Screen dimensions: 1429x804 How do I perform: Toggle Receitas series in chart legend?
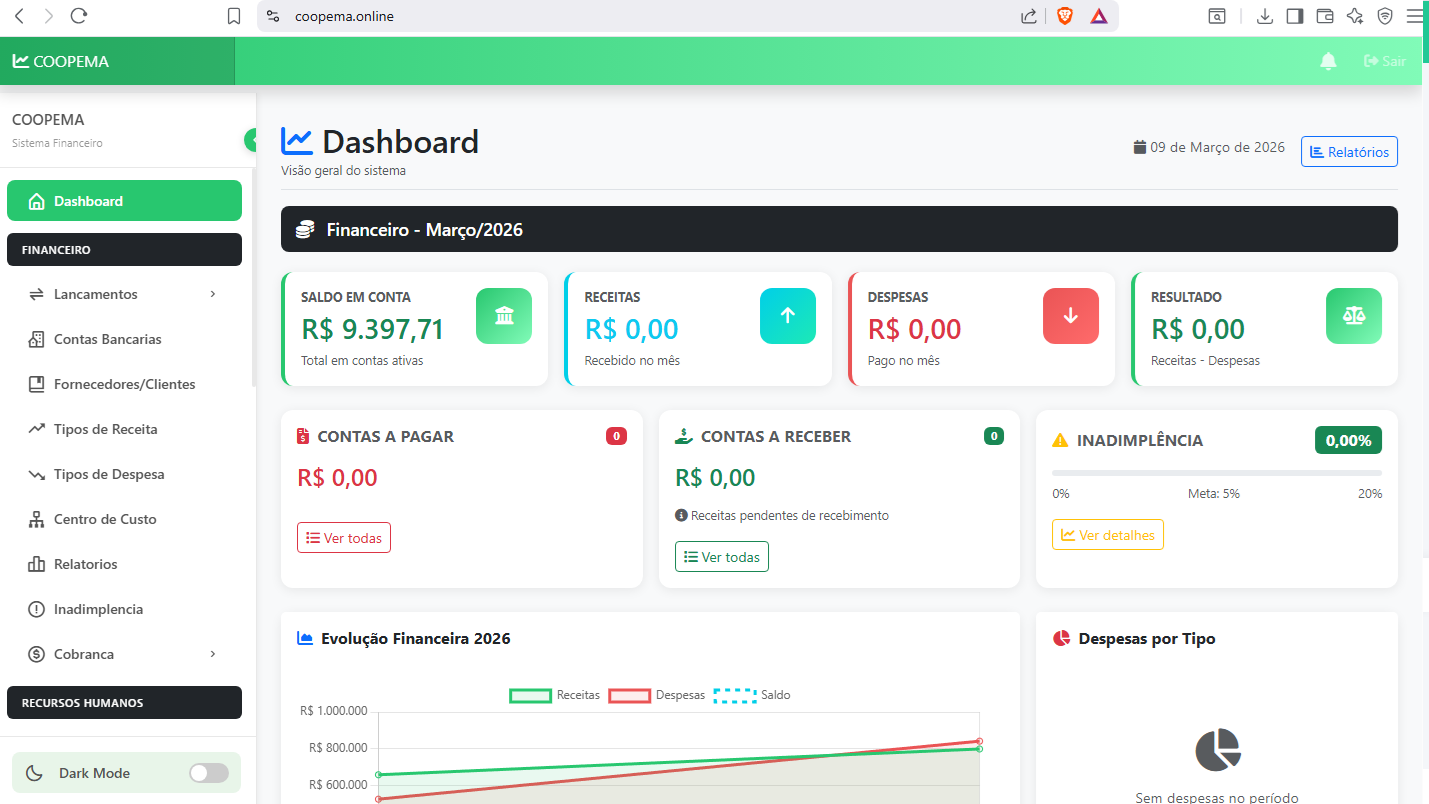pos(554,695)
